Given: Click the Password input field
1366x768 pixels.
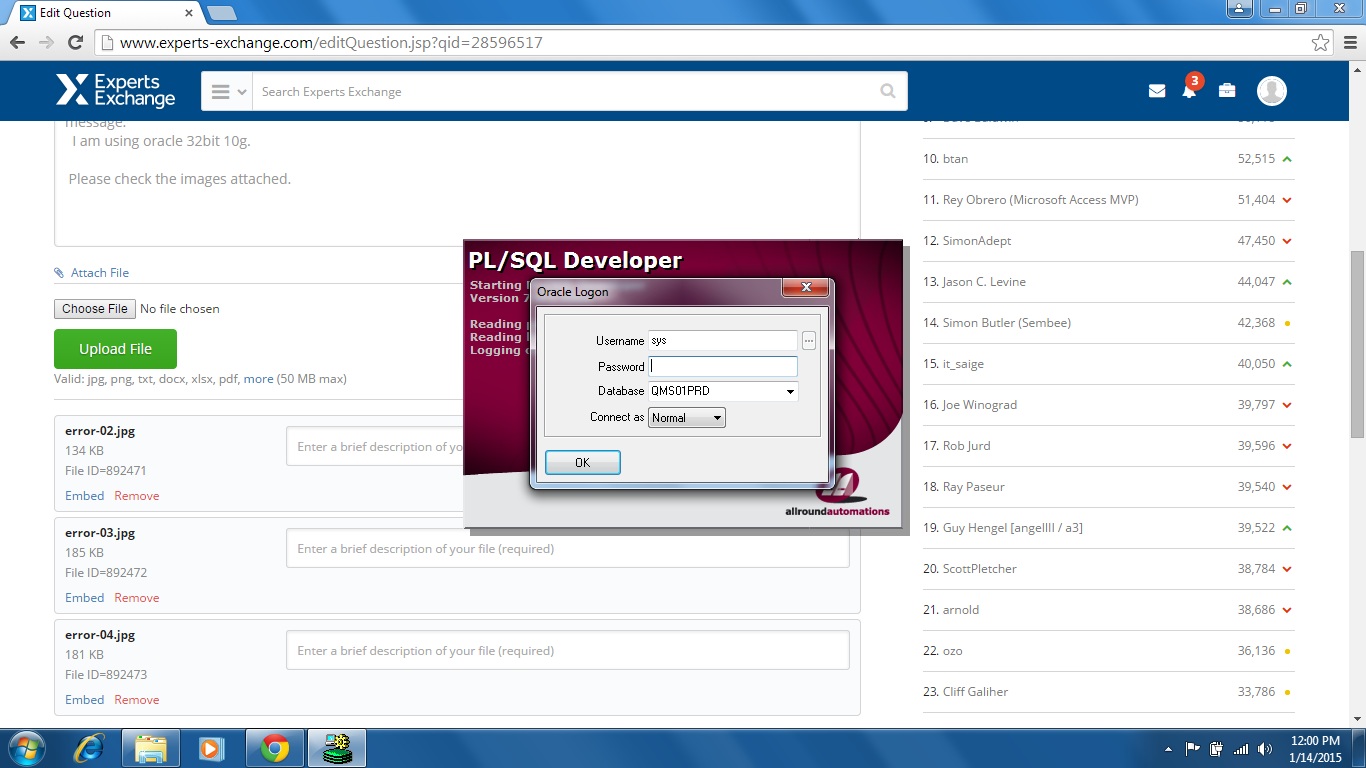Looking at the screenshot, I should 723,366.
